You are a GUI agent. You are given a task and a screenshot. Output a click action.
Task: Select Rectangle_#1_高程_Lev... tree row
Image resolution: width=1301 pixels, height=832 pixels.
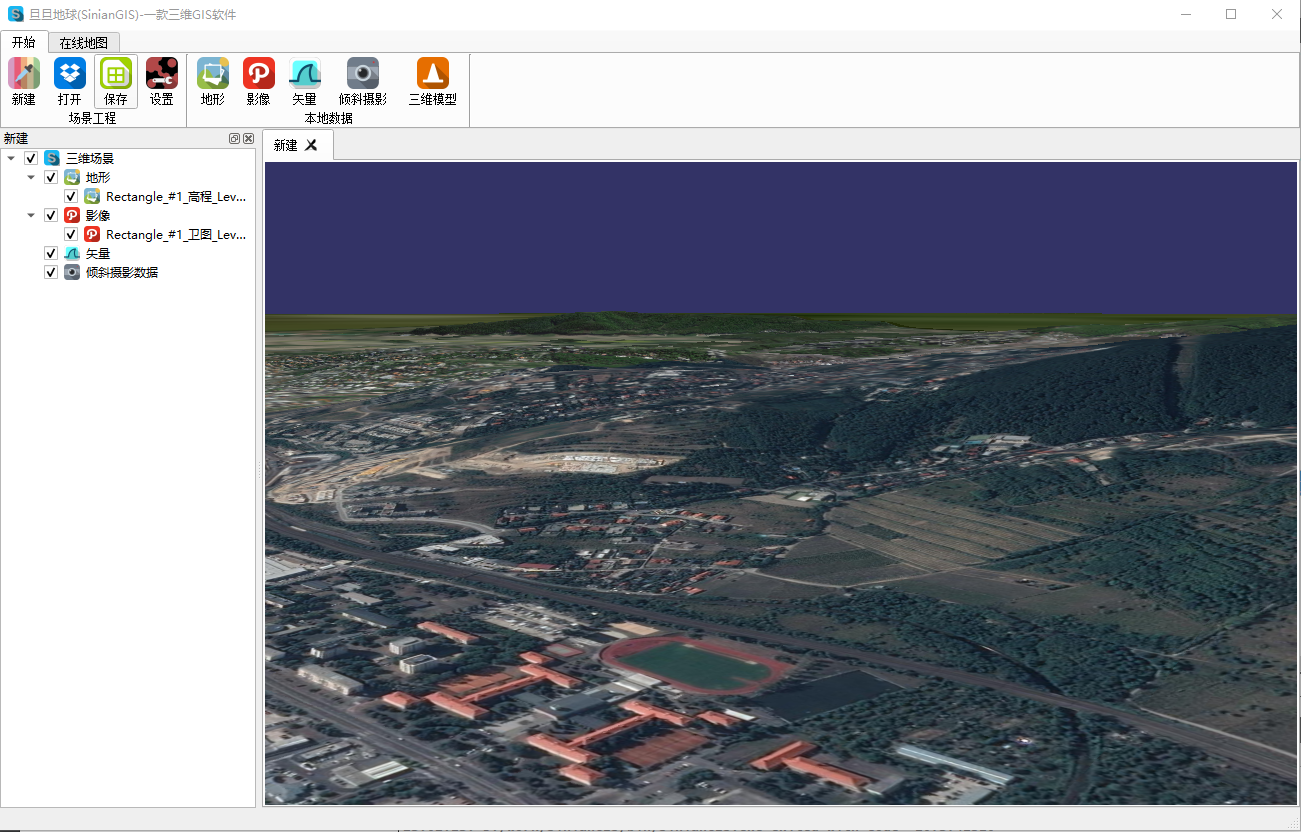pyautogui.click(x=176, y=197)
